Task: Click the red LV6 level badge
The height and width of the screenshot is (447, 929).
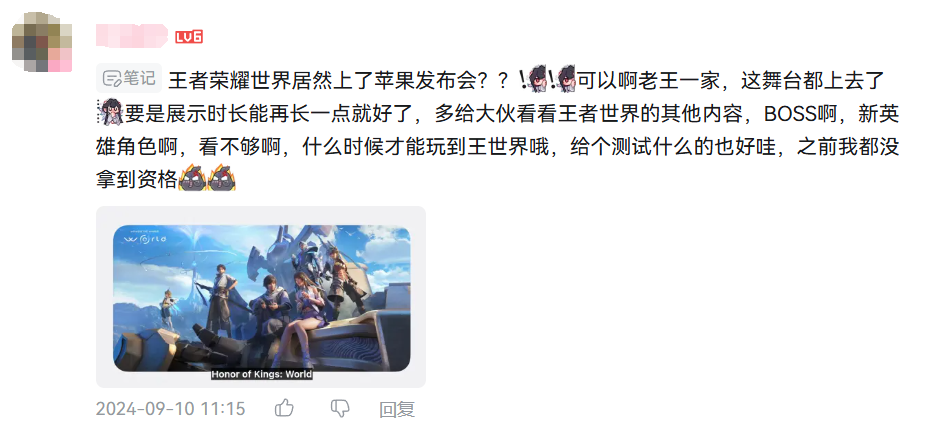Action: tap(189, 37)
